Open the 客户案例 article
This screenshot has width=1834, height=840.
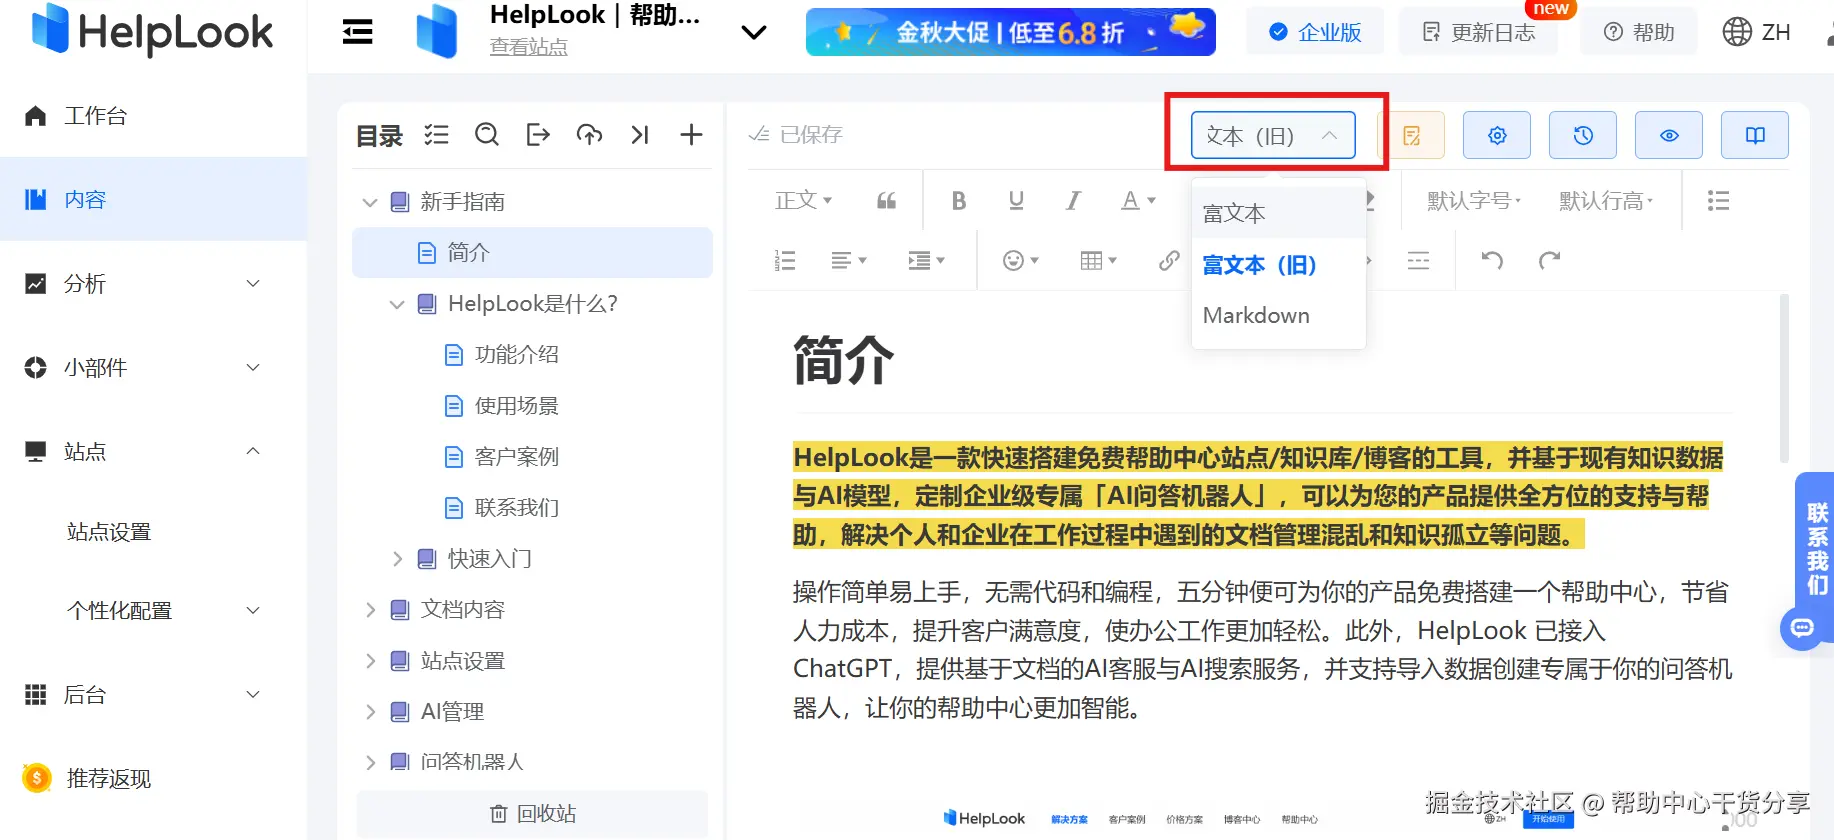click(x=516, y=457)
